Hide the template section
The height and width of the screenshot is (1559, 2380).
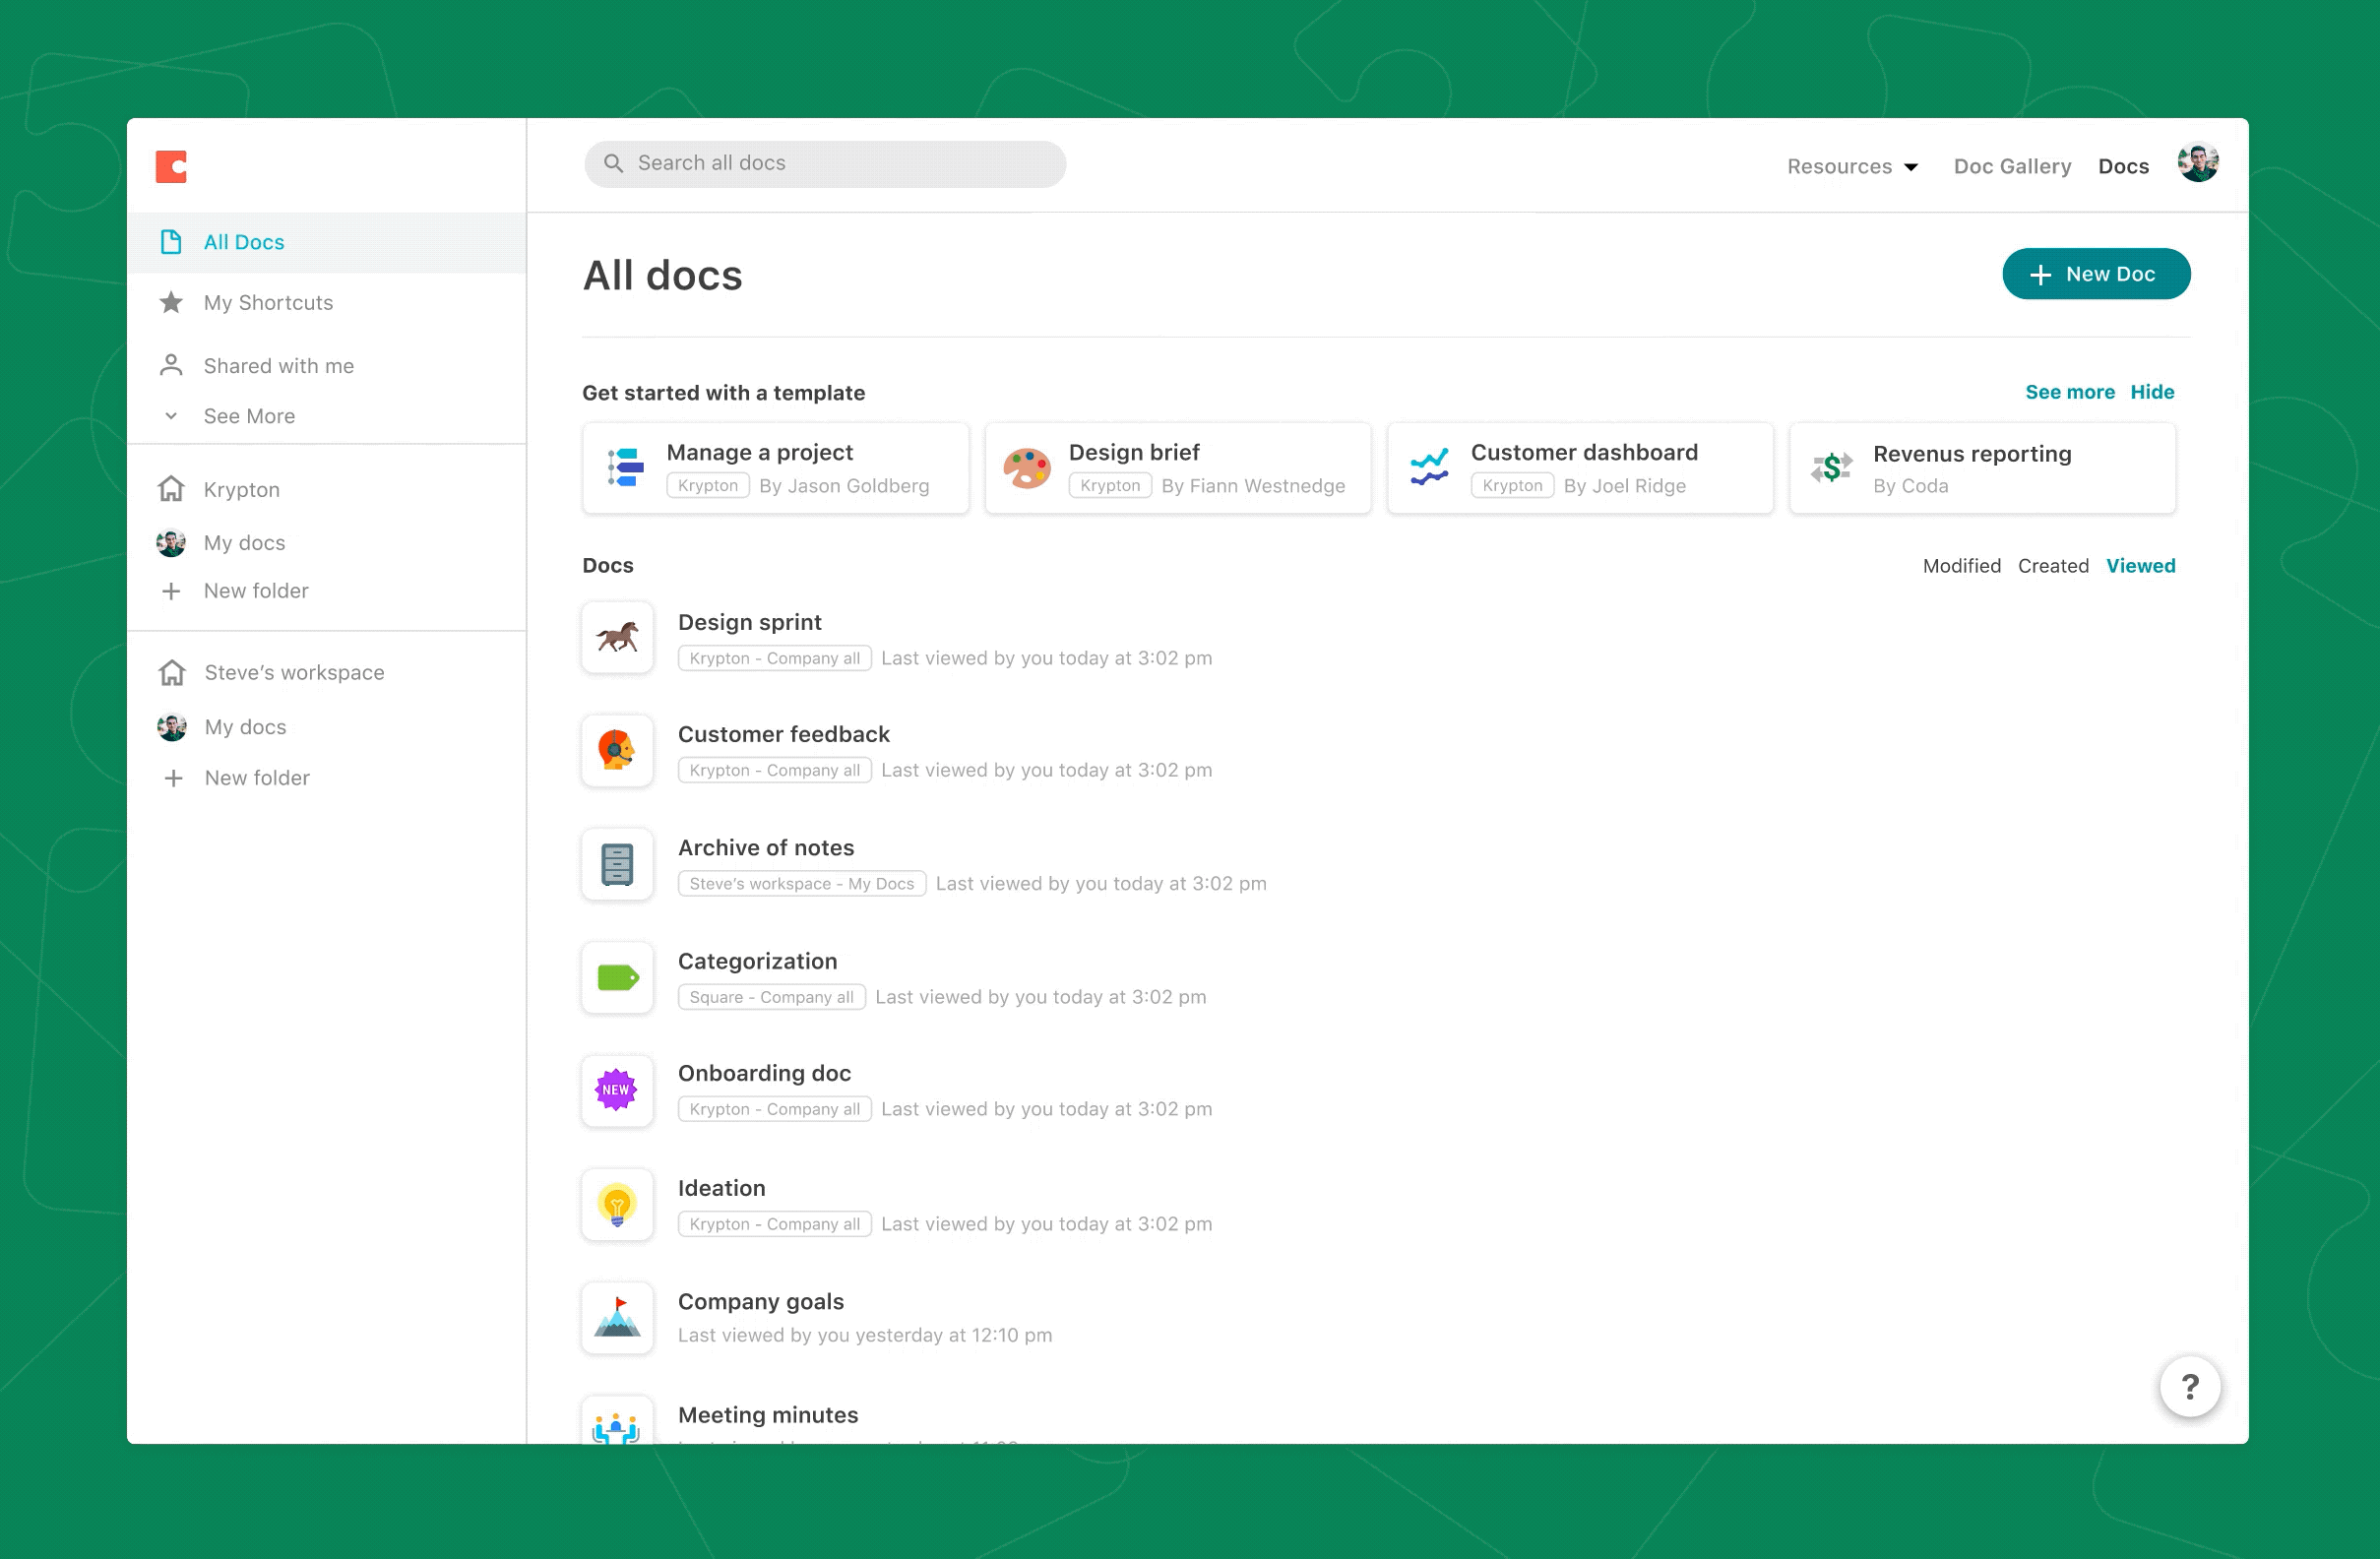point(2151,392)
